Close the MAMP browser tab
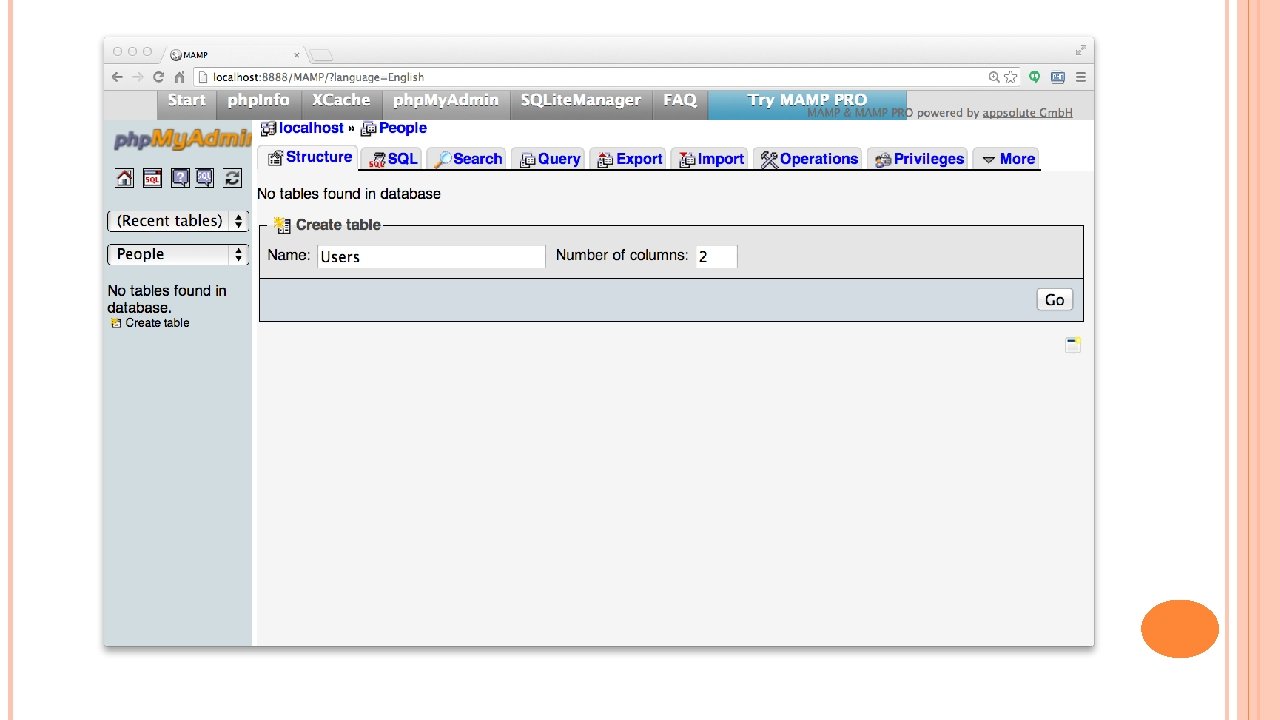The height and width of the screenshot is (720, 1280). coord(296,55)
